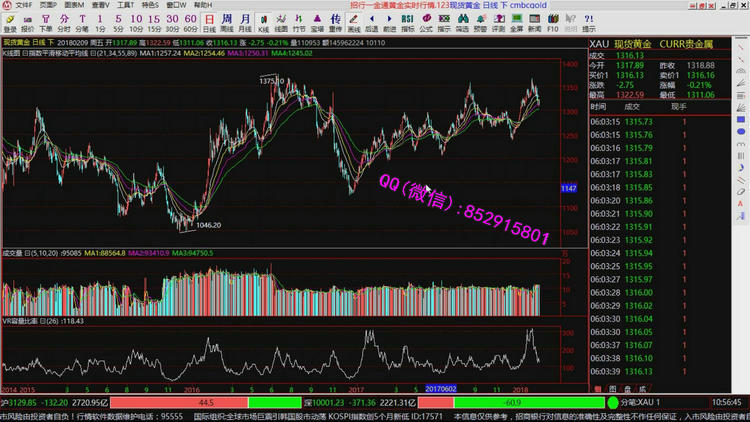The image size is (750, 422).
Task: Open the 查看V menu
Action: pyautogui.click(x=100, y=5)
